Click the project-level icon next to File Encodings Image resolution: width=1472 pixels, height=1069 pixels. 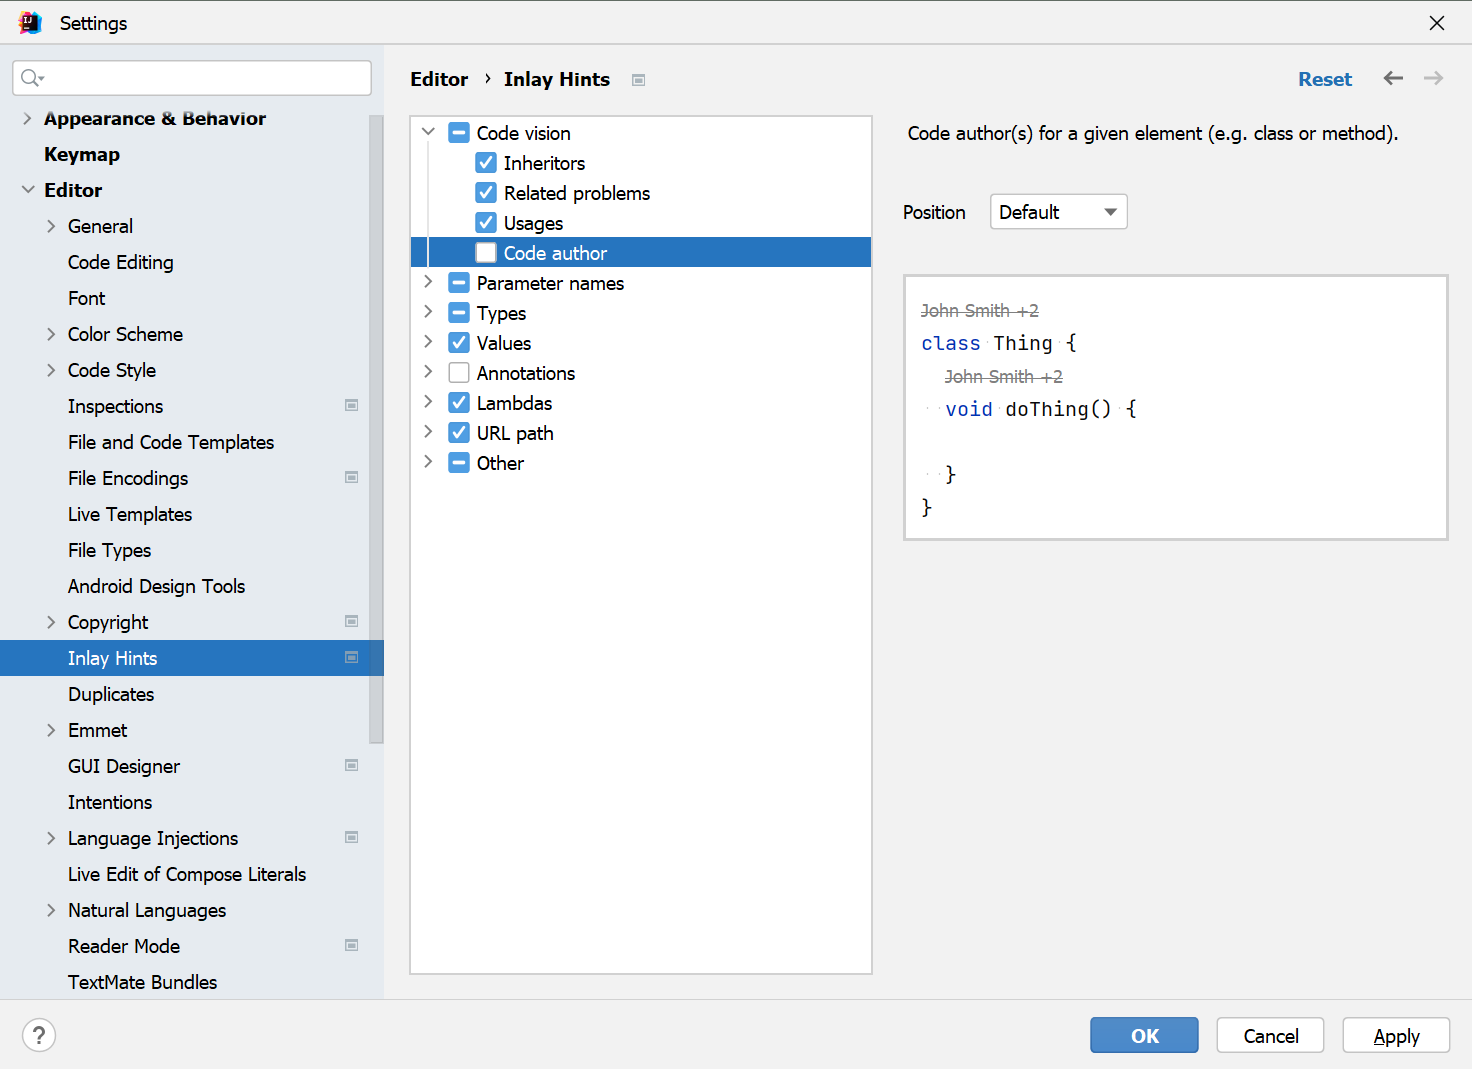pos(352,477)
